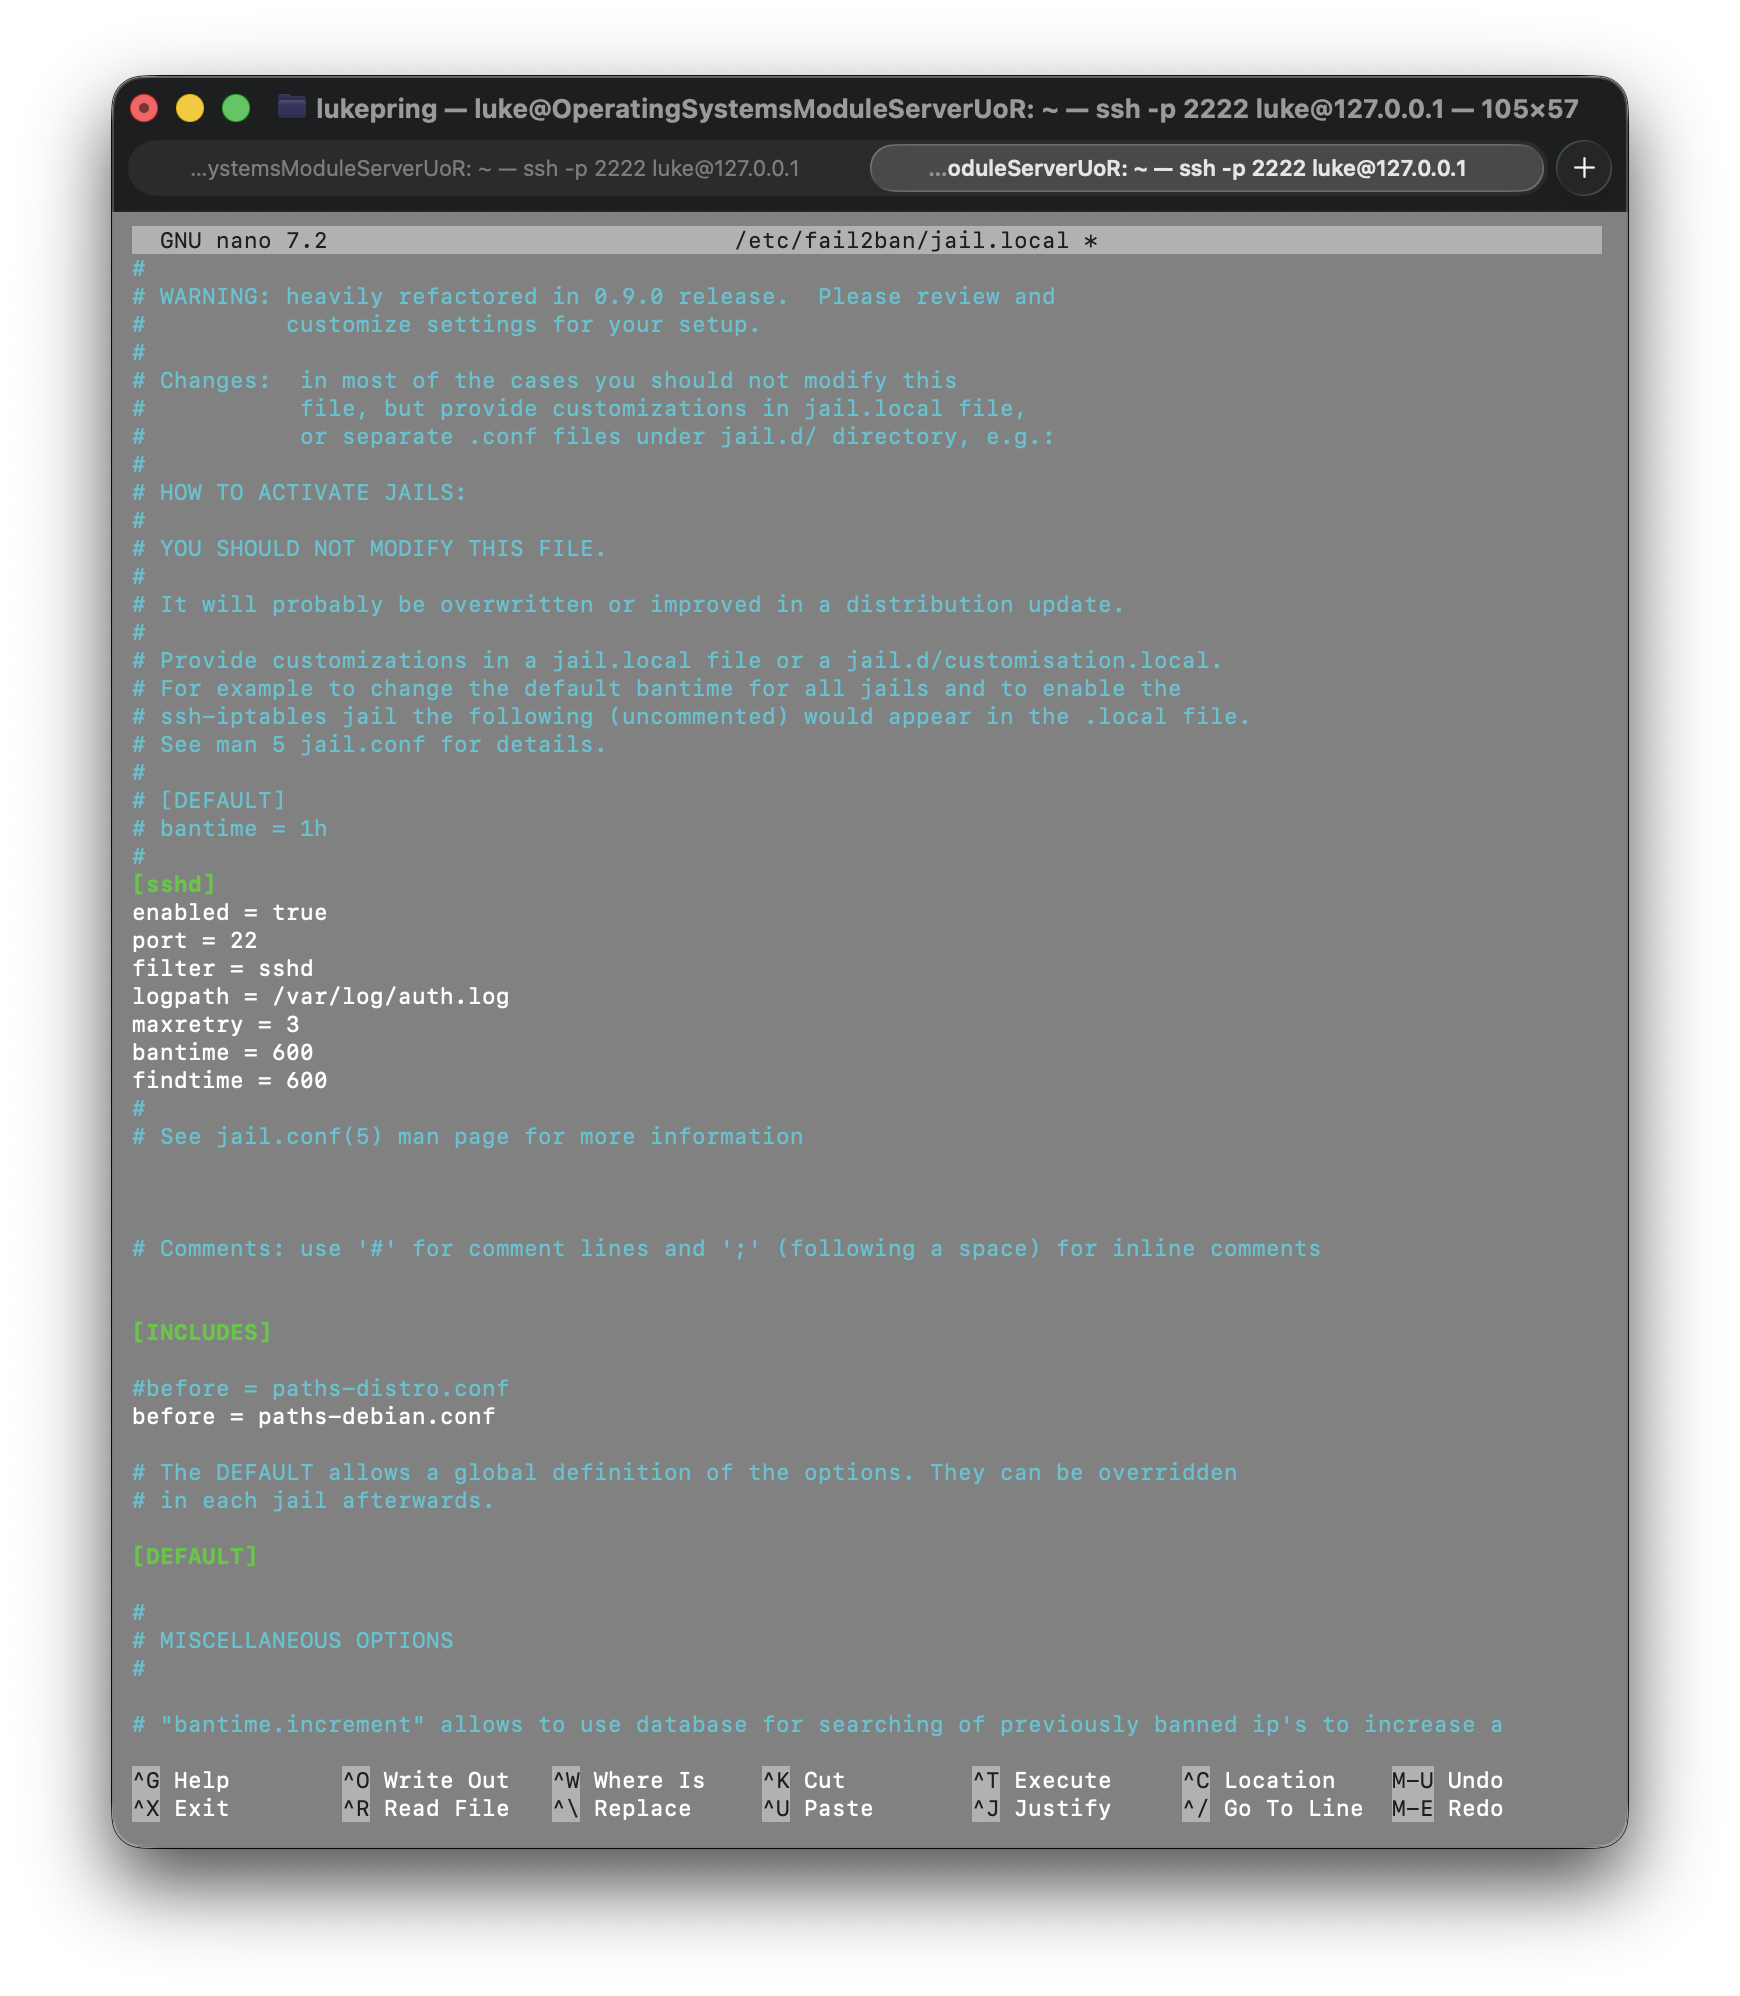Click the ^W Where Is shortcut
Image resolution: width=1740 pixels, height=1996 pixels.
point(629,1780)
